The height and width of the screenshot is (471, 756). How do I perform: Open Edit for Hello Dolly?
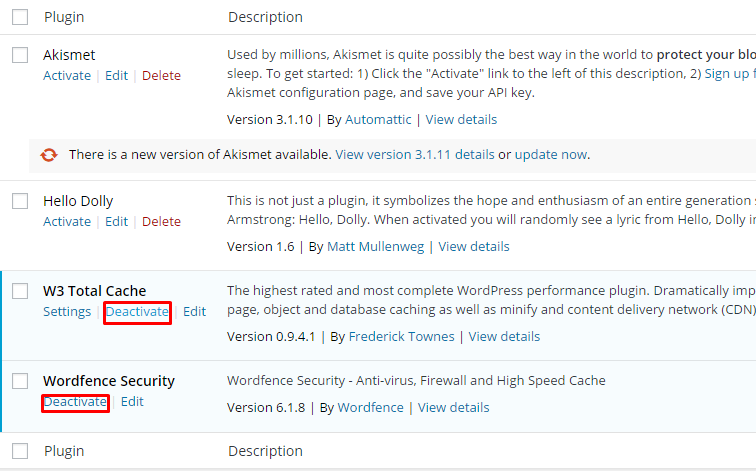point(117,222)
